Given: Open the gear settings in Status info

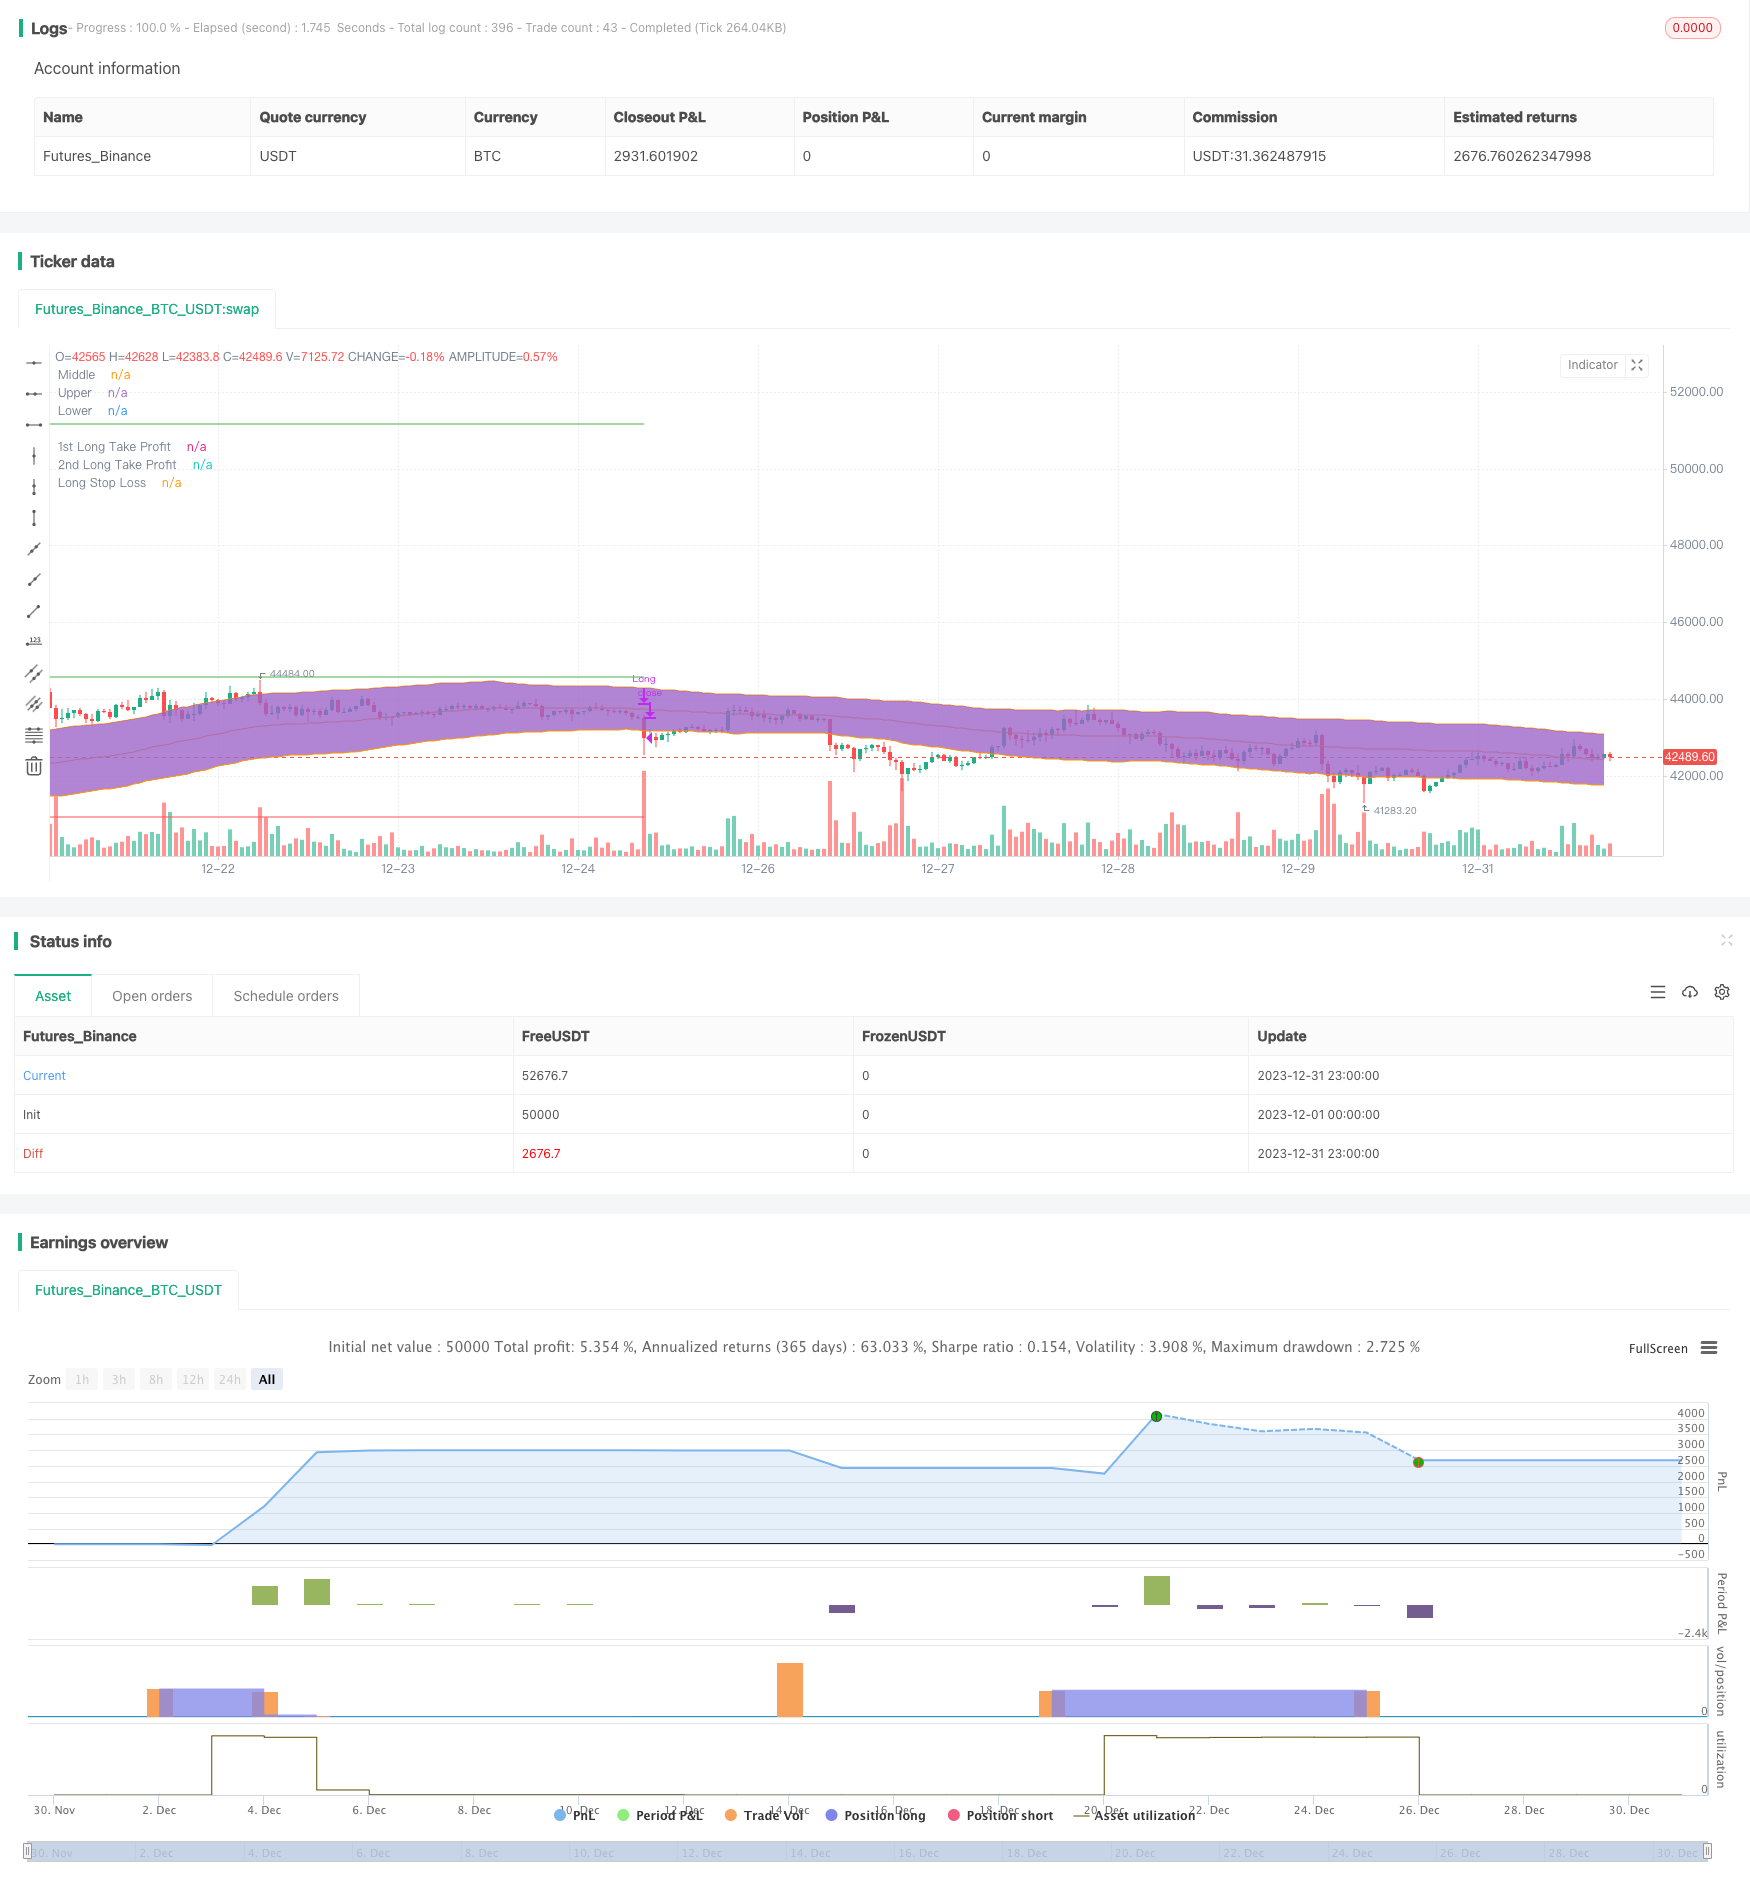Looking at the screenshot, I should pyautogui.click(x=1722, y=992).
